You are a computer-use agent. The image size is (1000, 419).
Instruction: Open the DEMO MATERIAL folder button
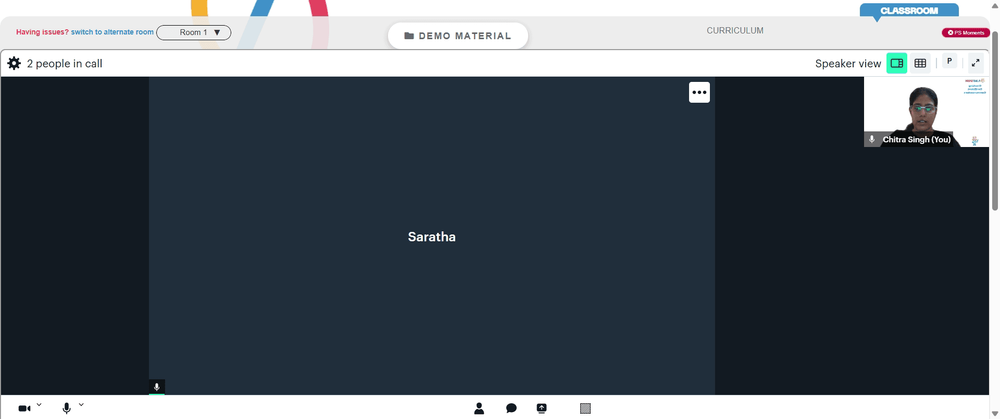coord(458,36)
